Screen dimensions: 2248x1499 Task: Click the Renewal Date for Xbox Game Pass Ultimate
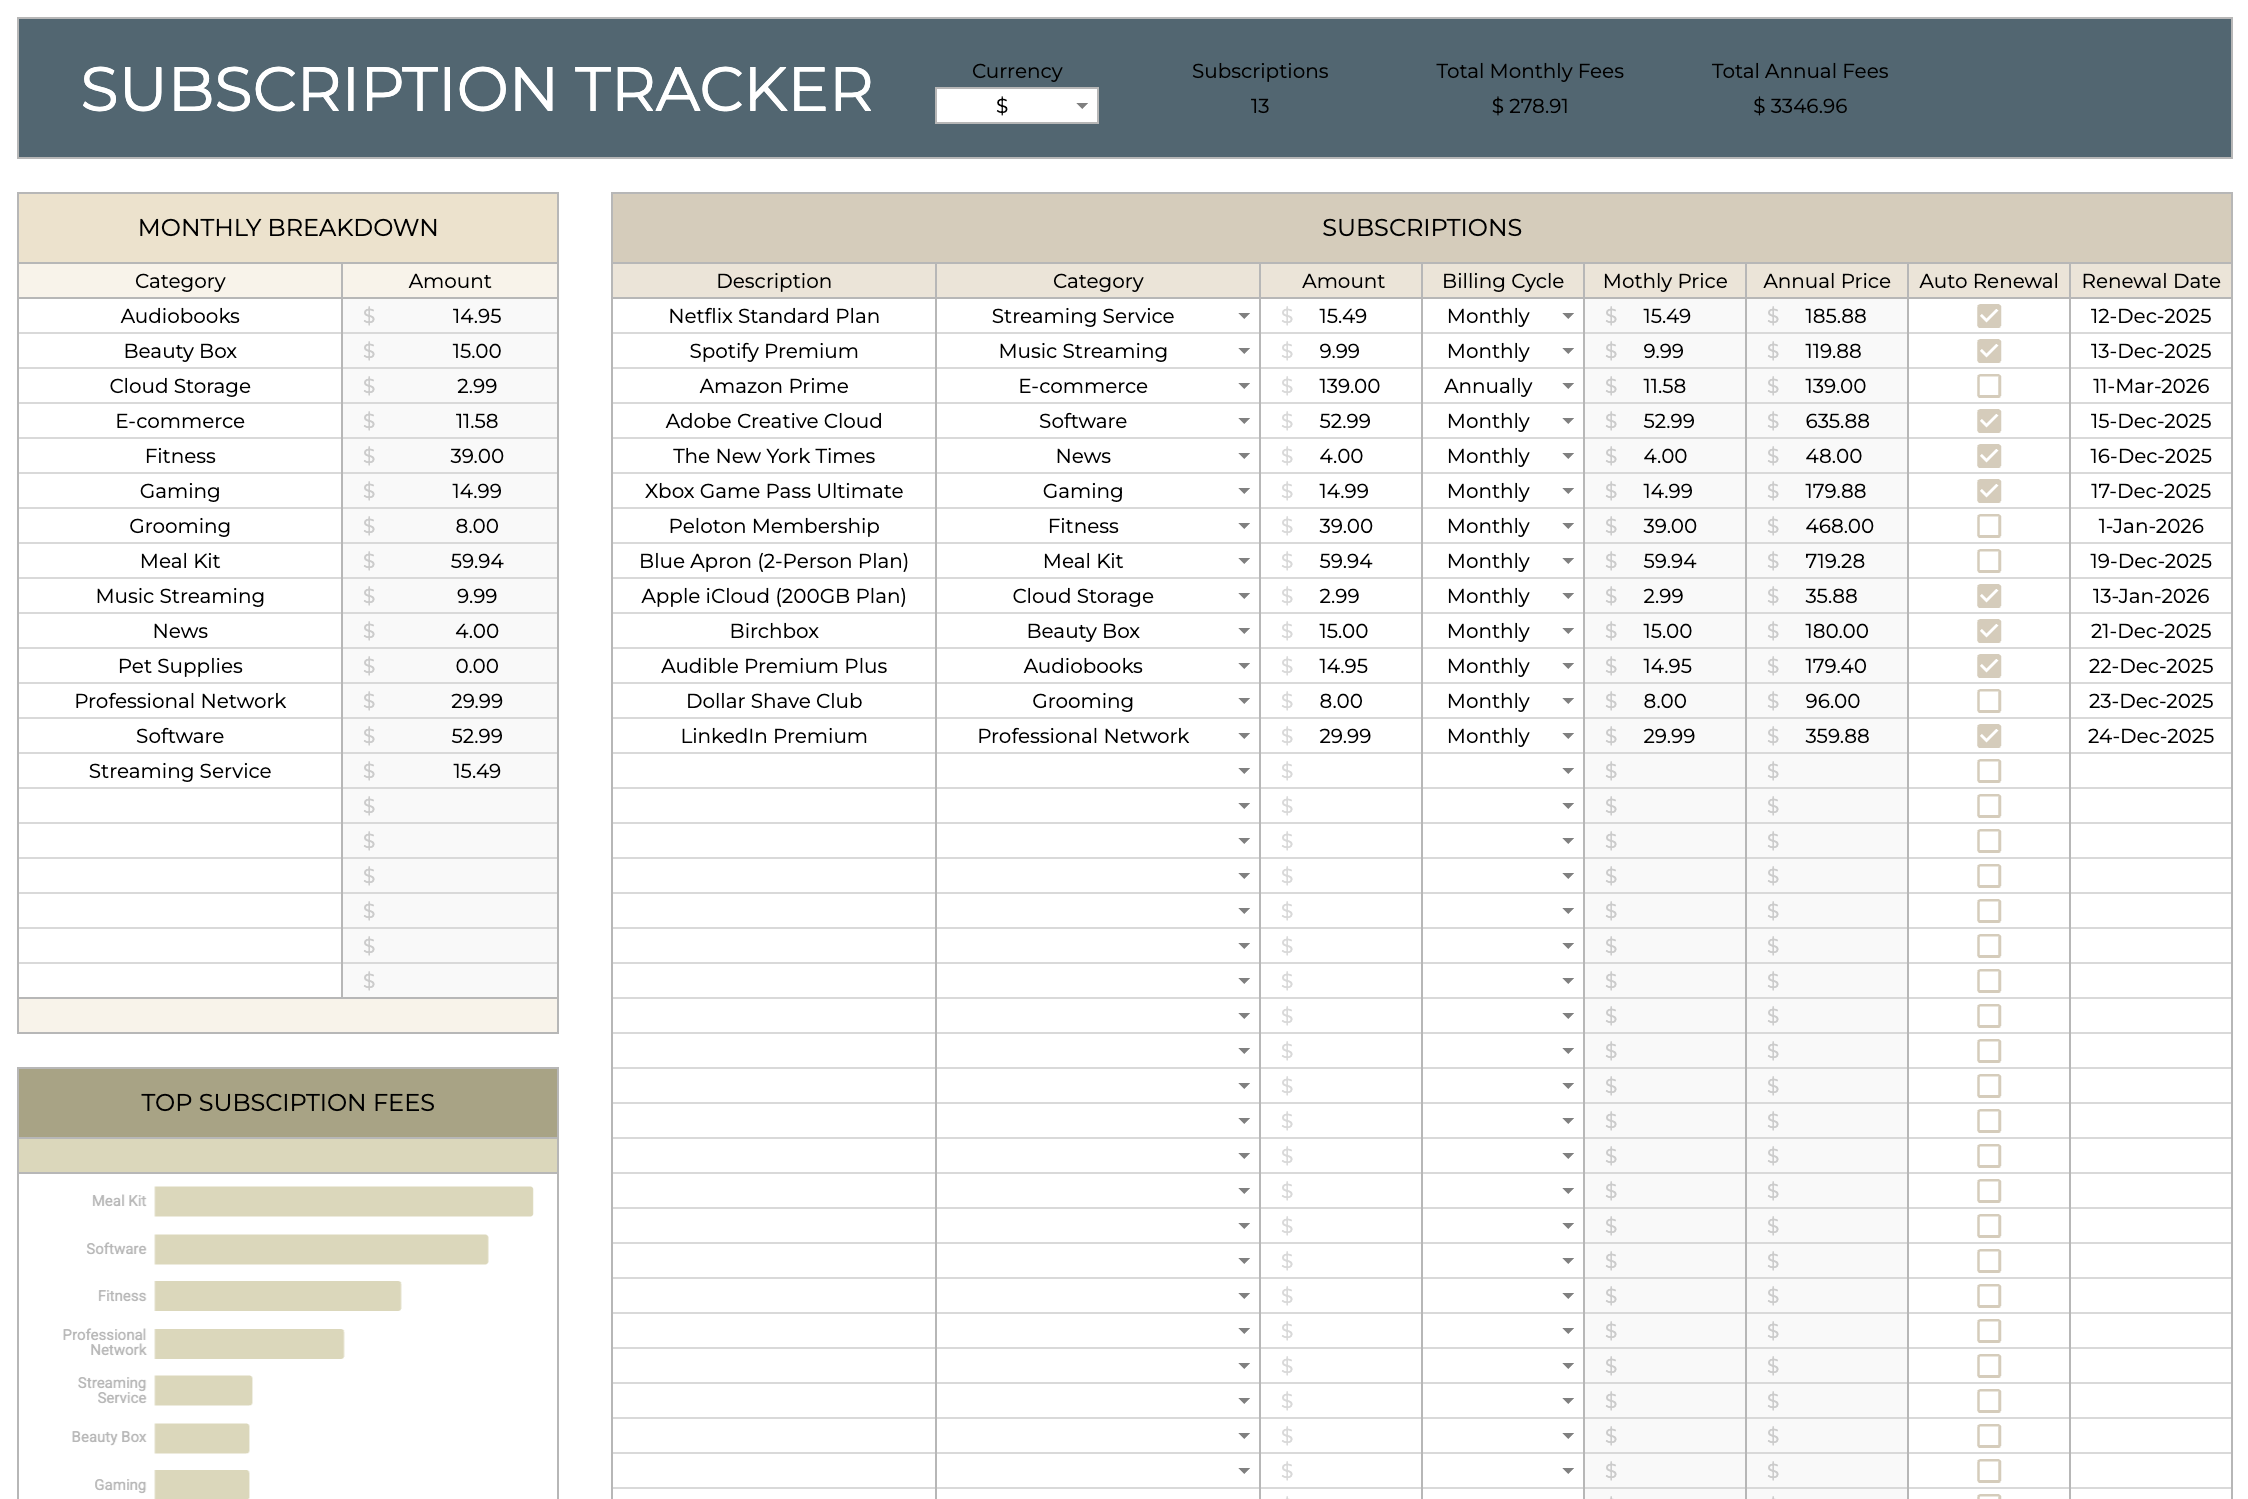point(2150,490)
